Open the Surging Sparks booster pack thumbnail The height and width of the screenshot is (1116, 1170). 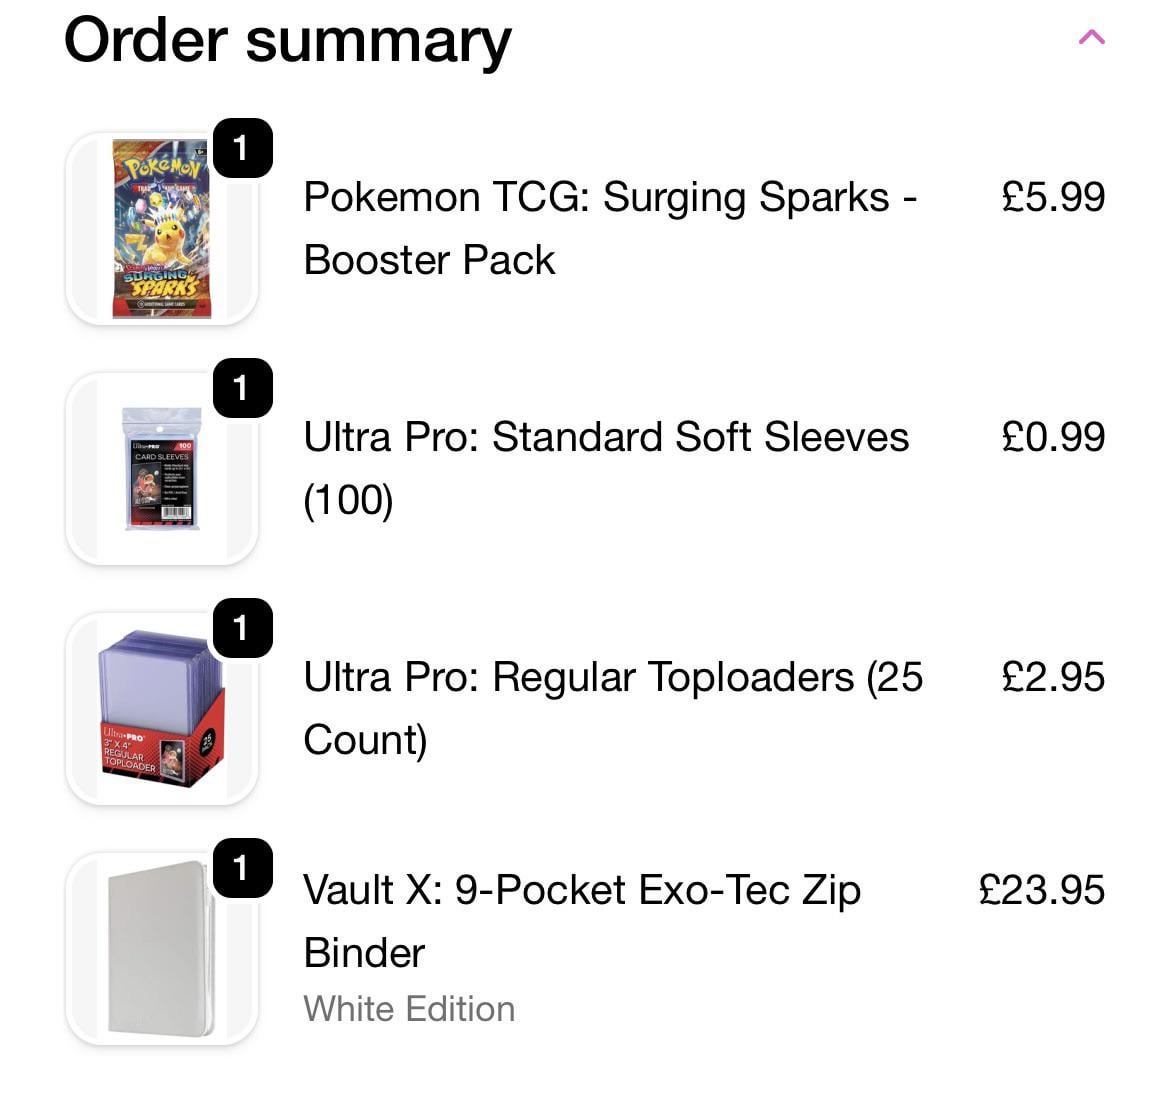[162, 229]
